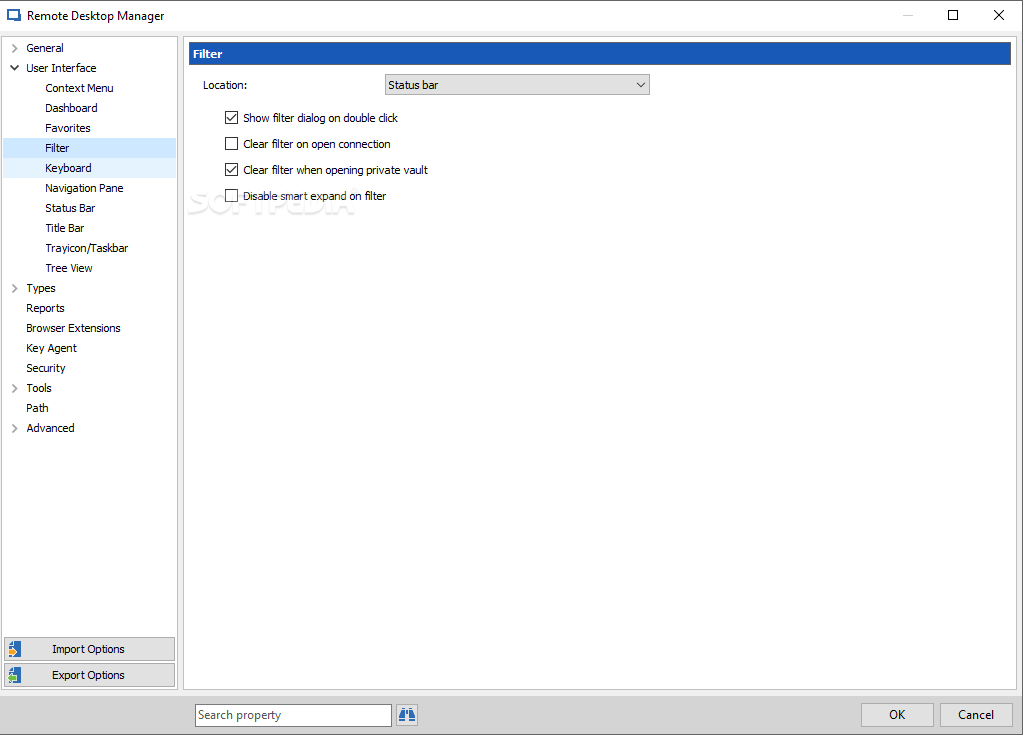Select Title Bar in the tree

tap(65, 228)
